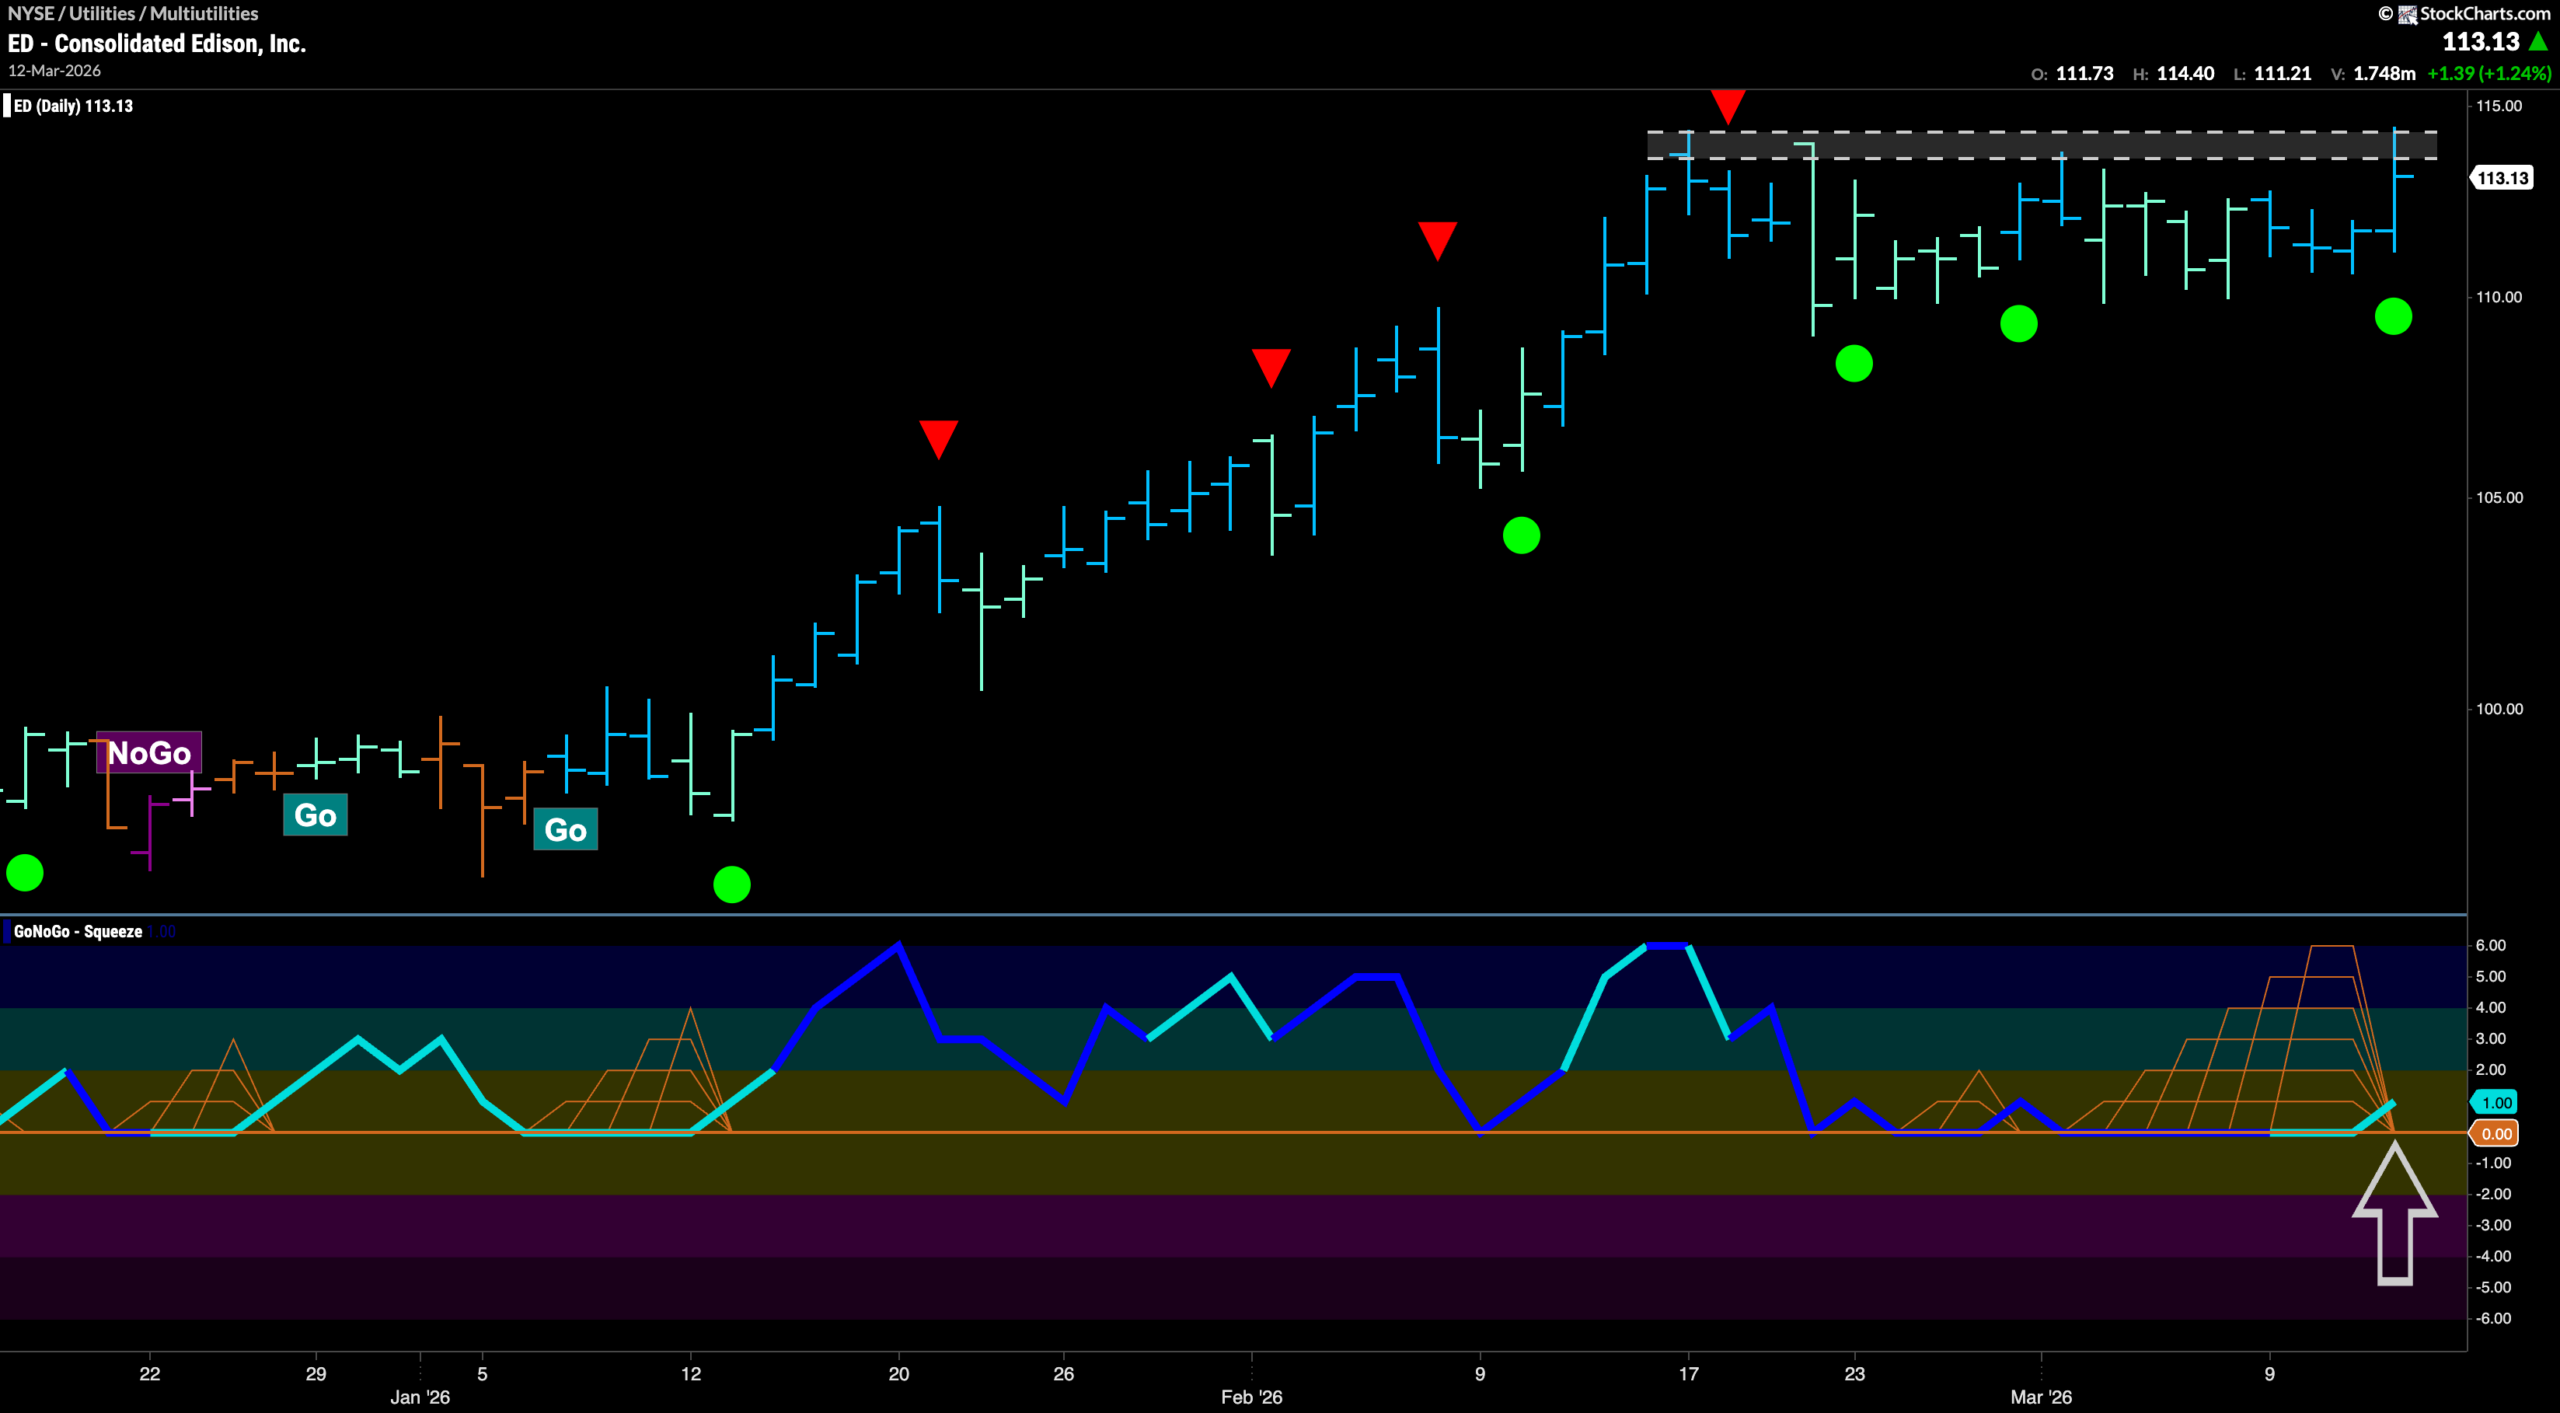Click the ED - Consolidated Edison, Inc. title
This screenshot has width=2560, height=1413.
(157, 44)
